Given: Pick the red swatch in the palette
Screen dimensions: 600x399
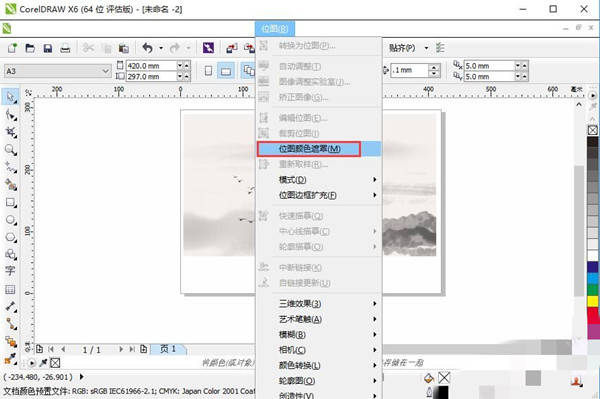Looking at the screenshot, I should click(x=593, y=313).
